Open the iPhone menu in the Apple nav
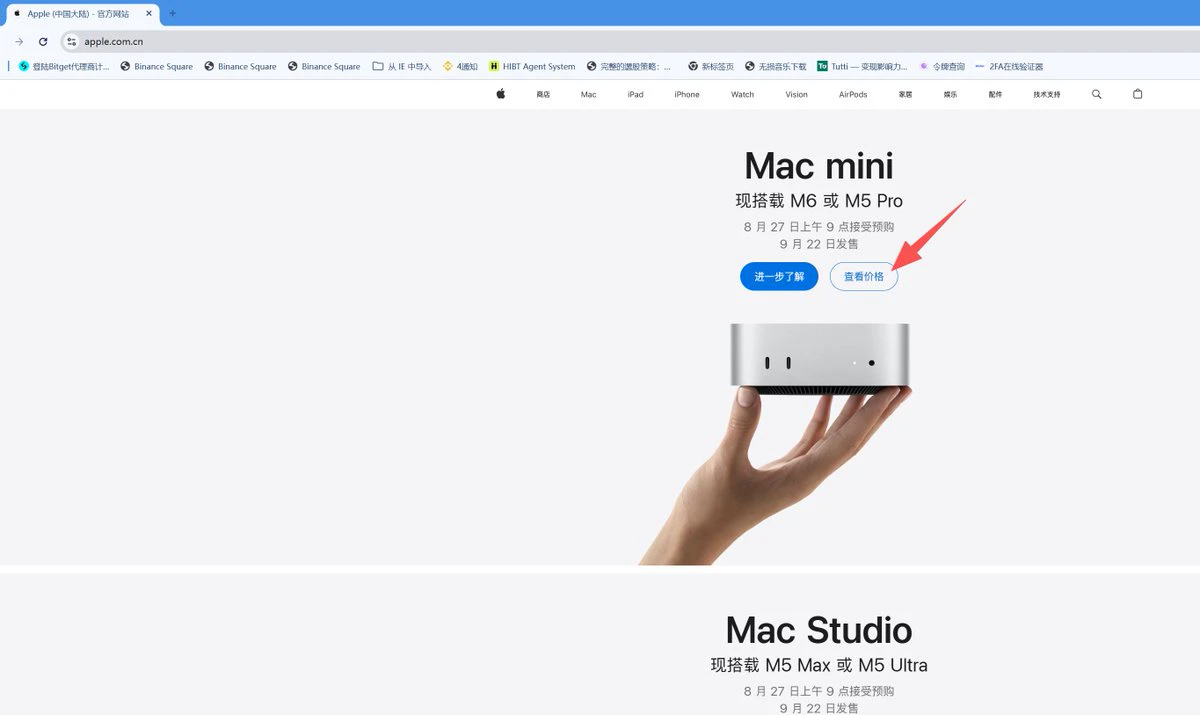 pyautogui.click(x=687, y=95)
